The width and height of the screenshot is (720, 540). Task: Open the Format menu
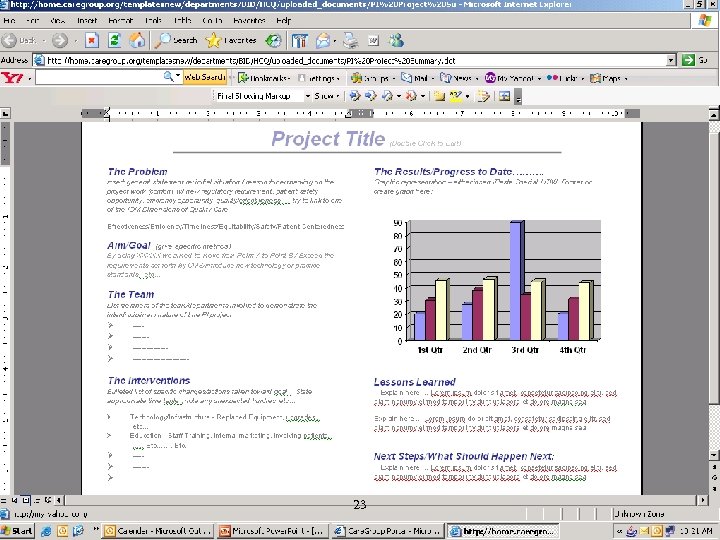(120, 21)
